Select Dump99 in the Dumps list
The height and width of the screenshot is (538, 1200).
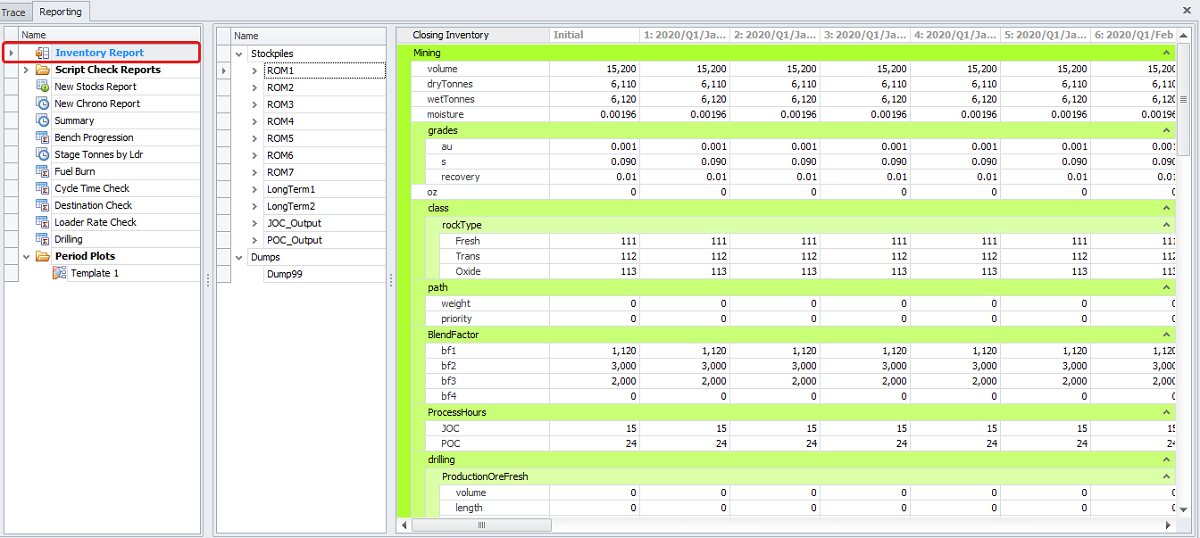pos(284,274)
